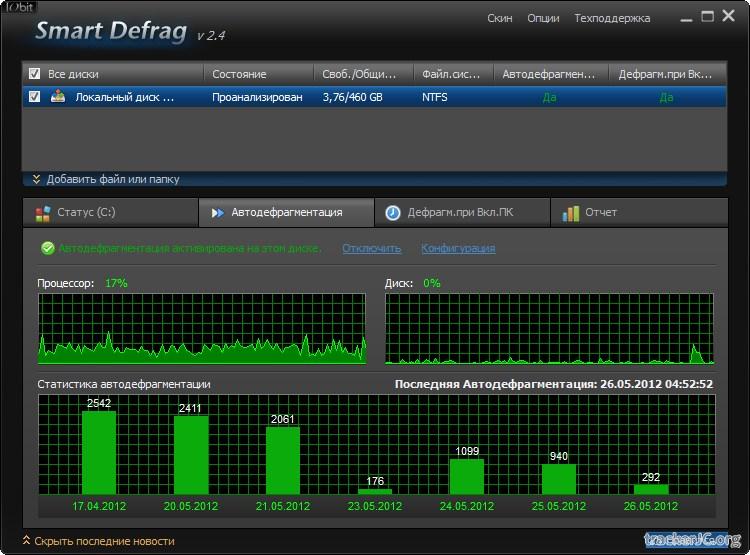Open the Опции menu

(x=543, y=18)
